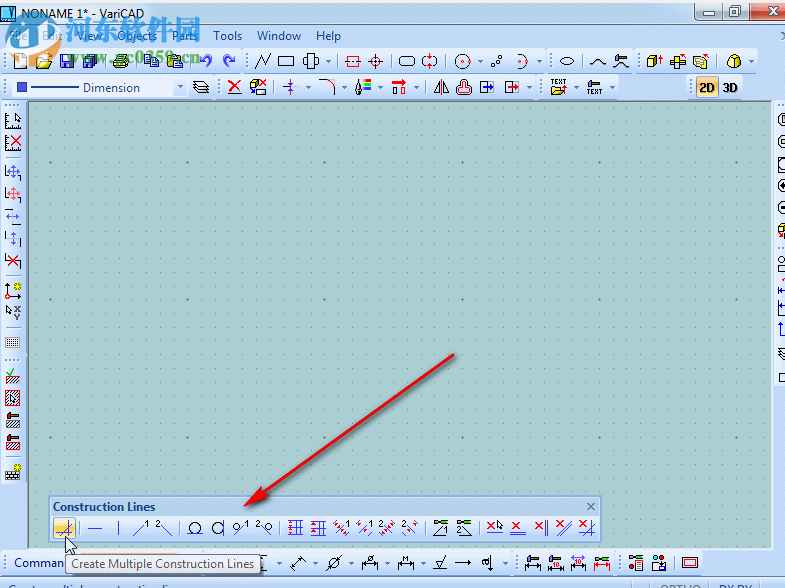Click delete all horizontal construction lines icon
The height and width of the screenshot is (588, 785).
(517, 528)
